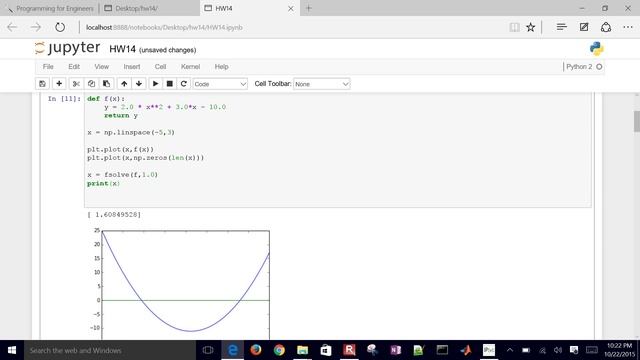Click the Python 2 kernel indicator circle
Image resolution: width=640 pixels, height=360 pixels.
599,67
